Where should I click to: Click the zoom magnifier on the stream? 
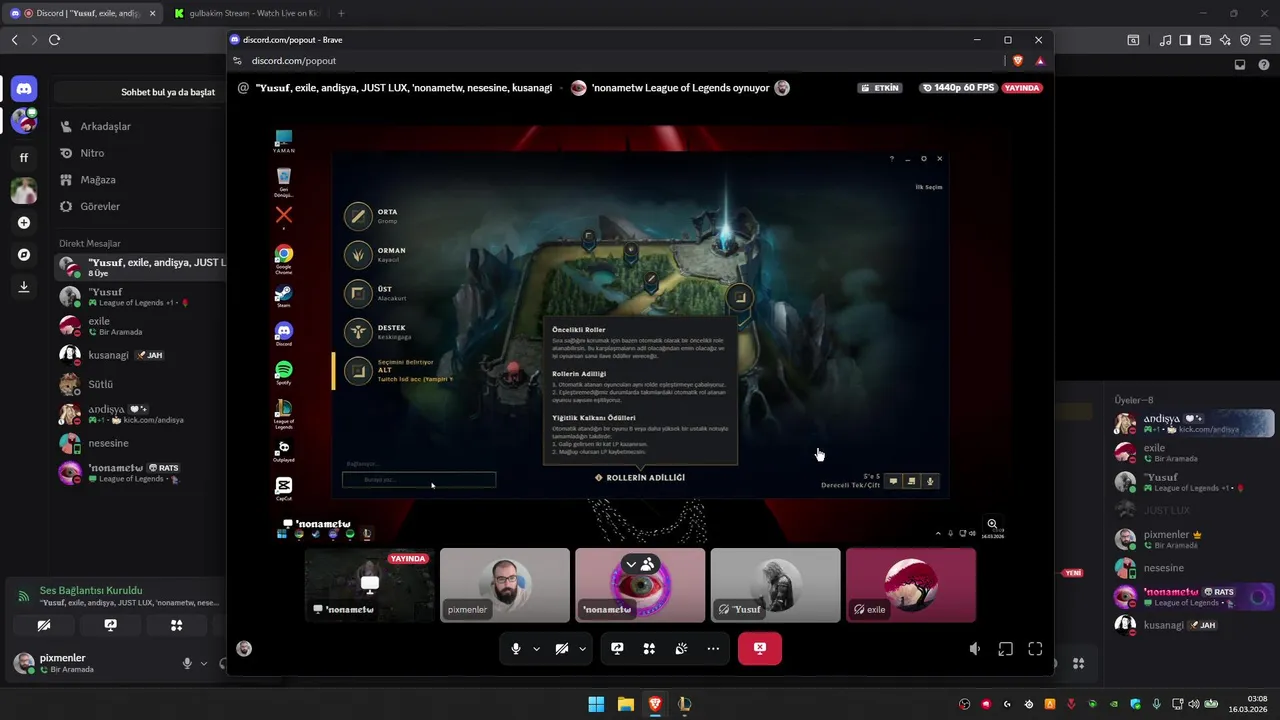[992, 524]
